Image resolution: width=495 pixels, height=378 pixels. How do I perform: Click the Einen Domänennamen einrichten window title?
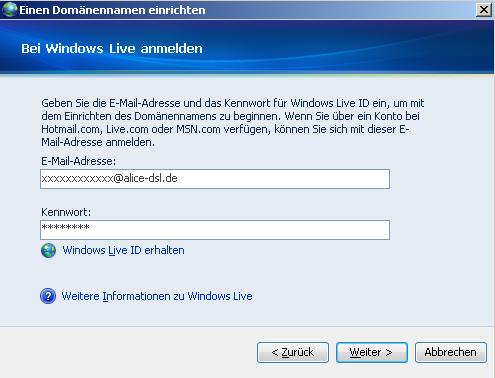[x=112, y=10]
